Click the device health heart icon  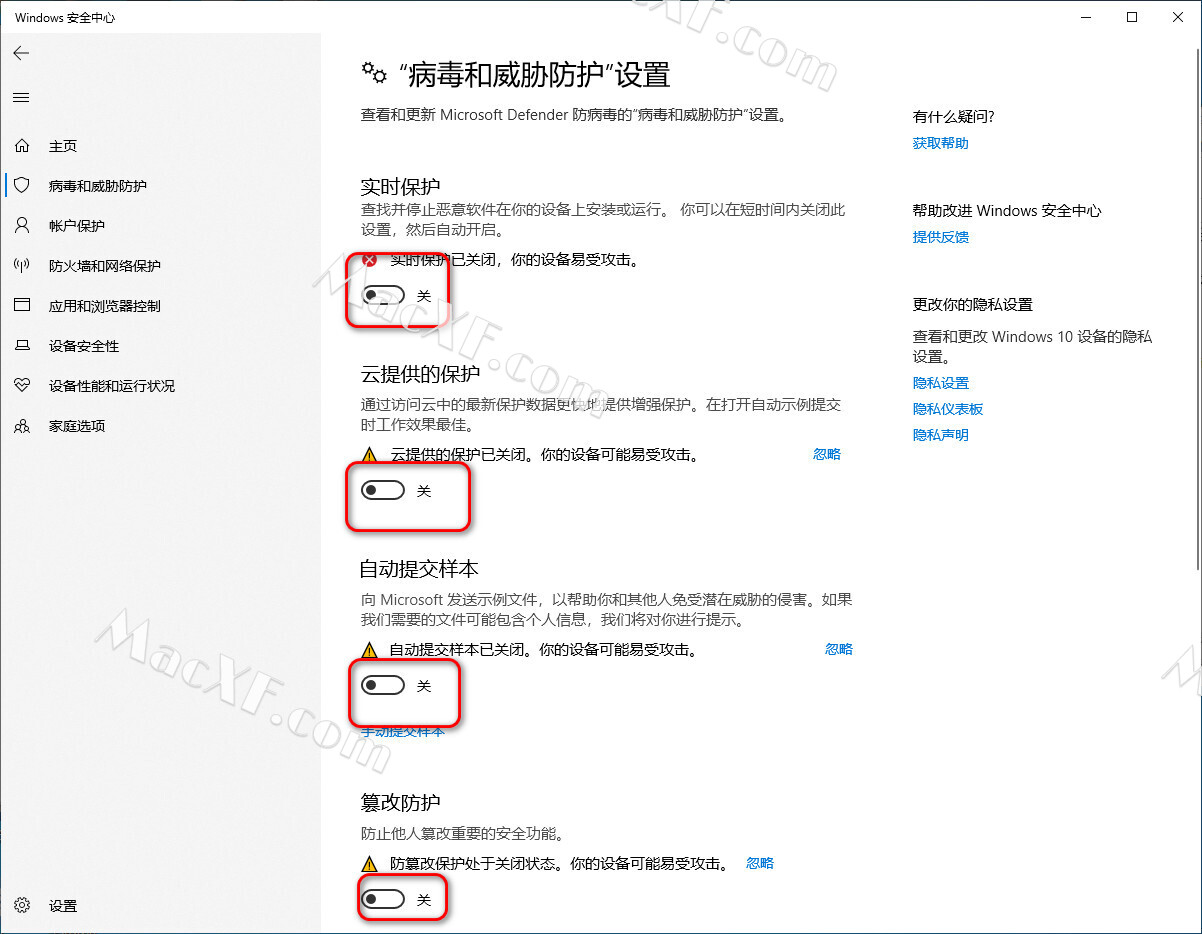point(22,386)
